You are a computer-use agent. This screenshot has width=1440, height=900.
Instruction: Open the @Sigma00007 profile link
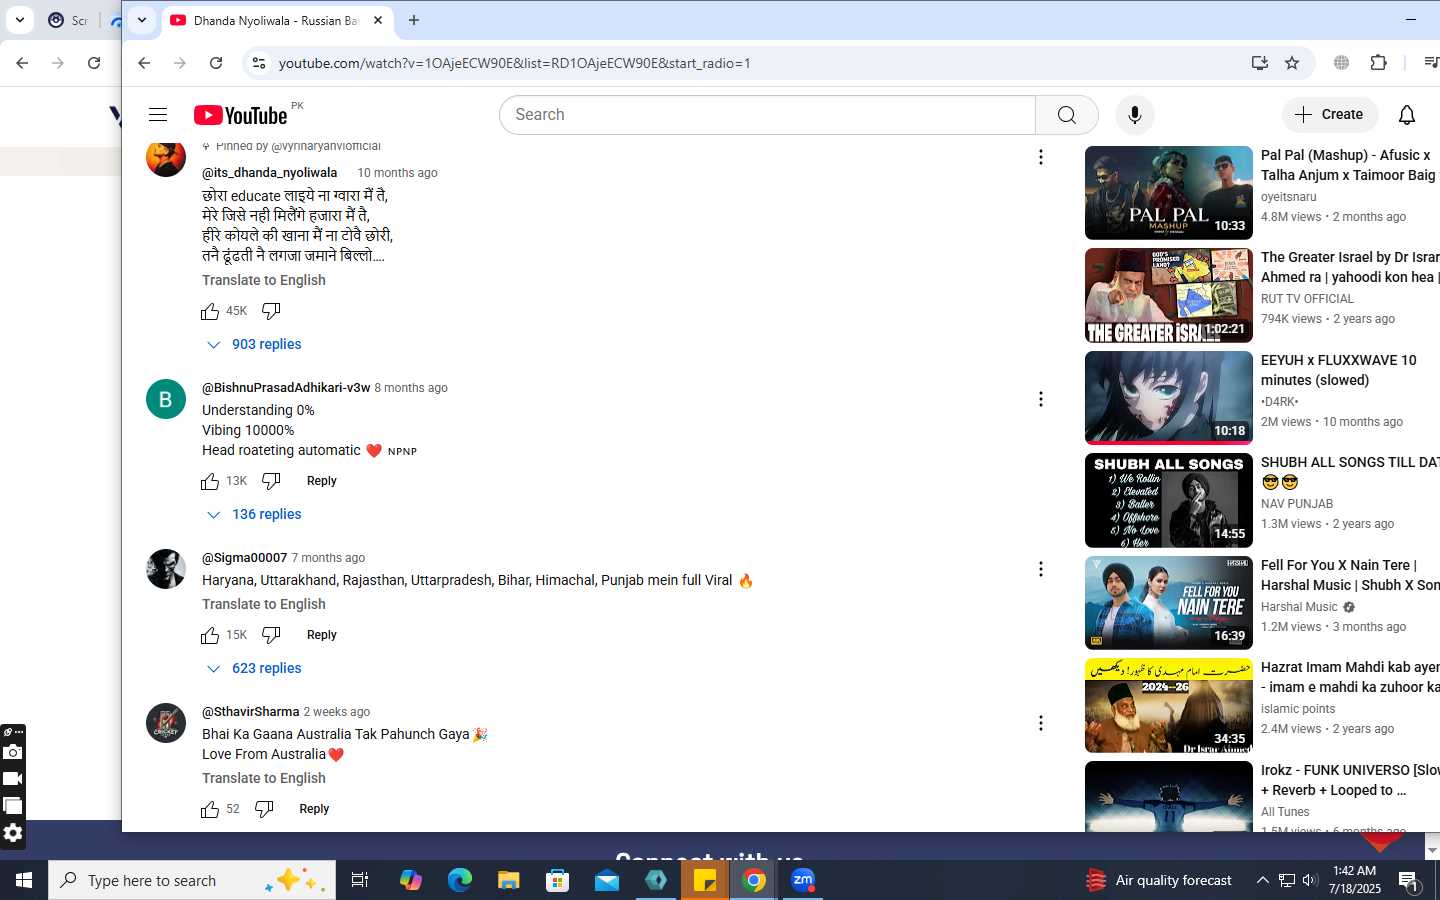click(244, 557)
